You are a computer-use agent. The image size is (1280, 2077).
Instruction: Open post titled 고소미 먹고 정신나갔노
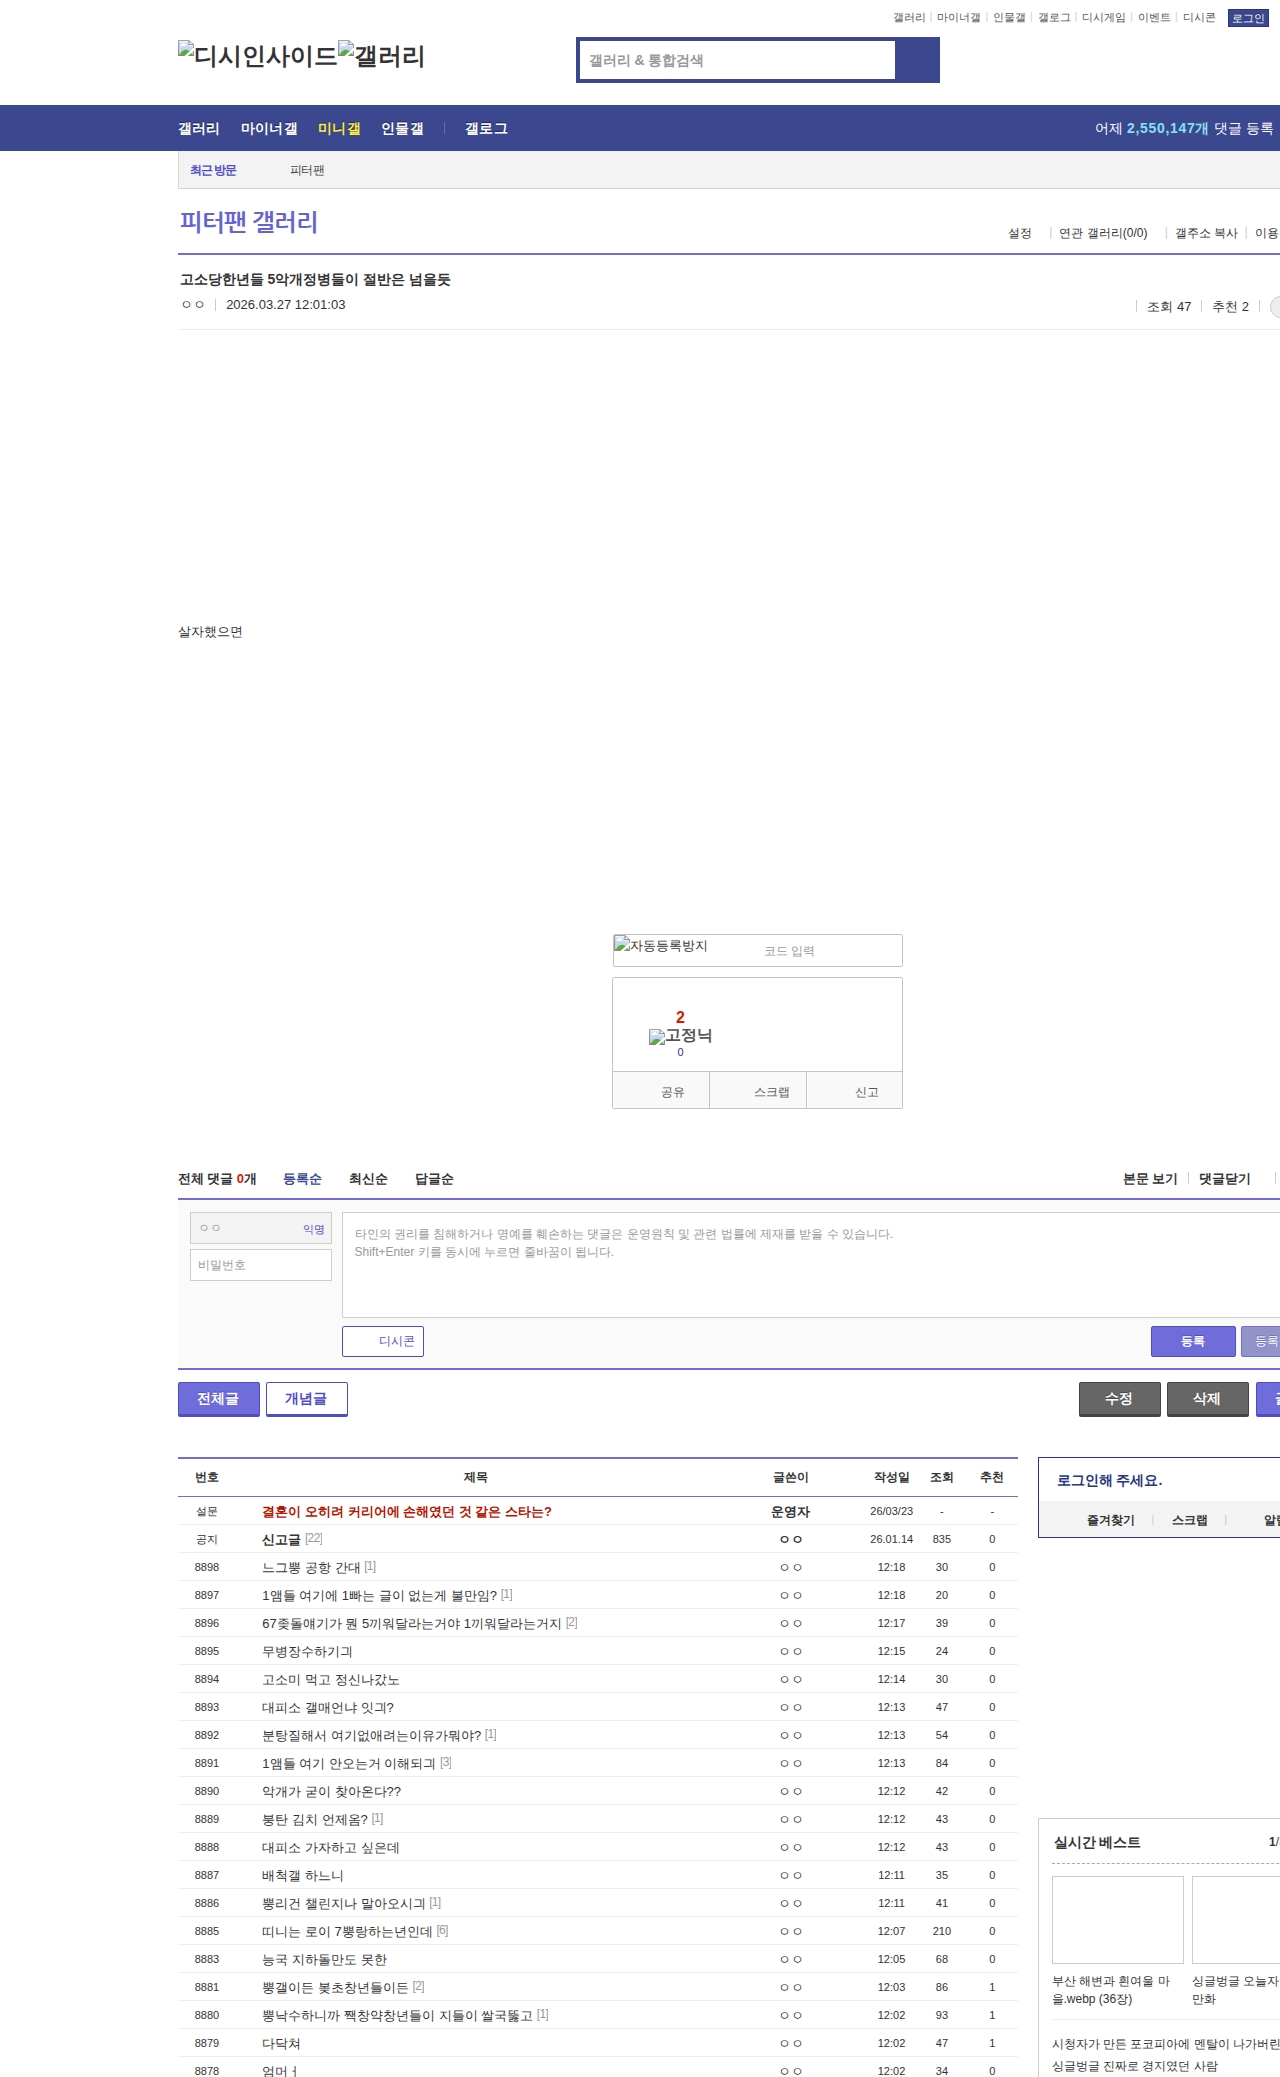(x=331, y=1679)
